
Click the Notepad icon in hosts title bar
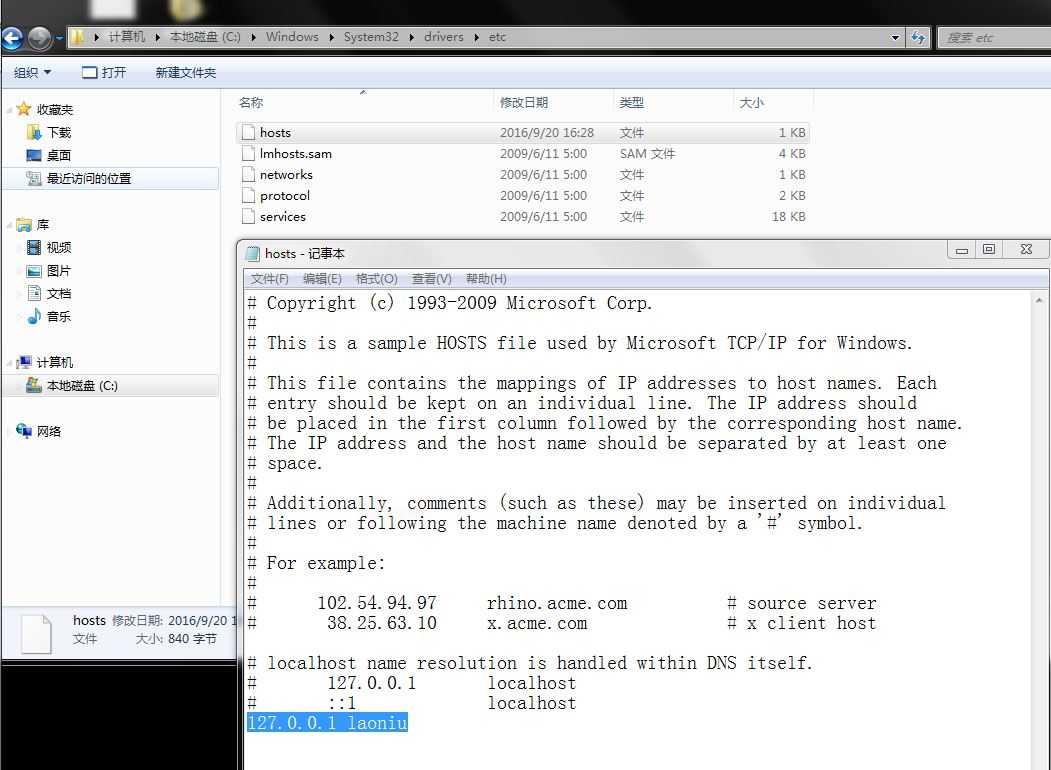(252, 253)
